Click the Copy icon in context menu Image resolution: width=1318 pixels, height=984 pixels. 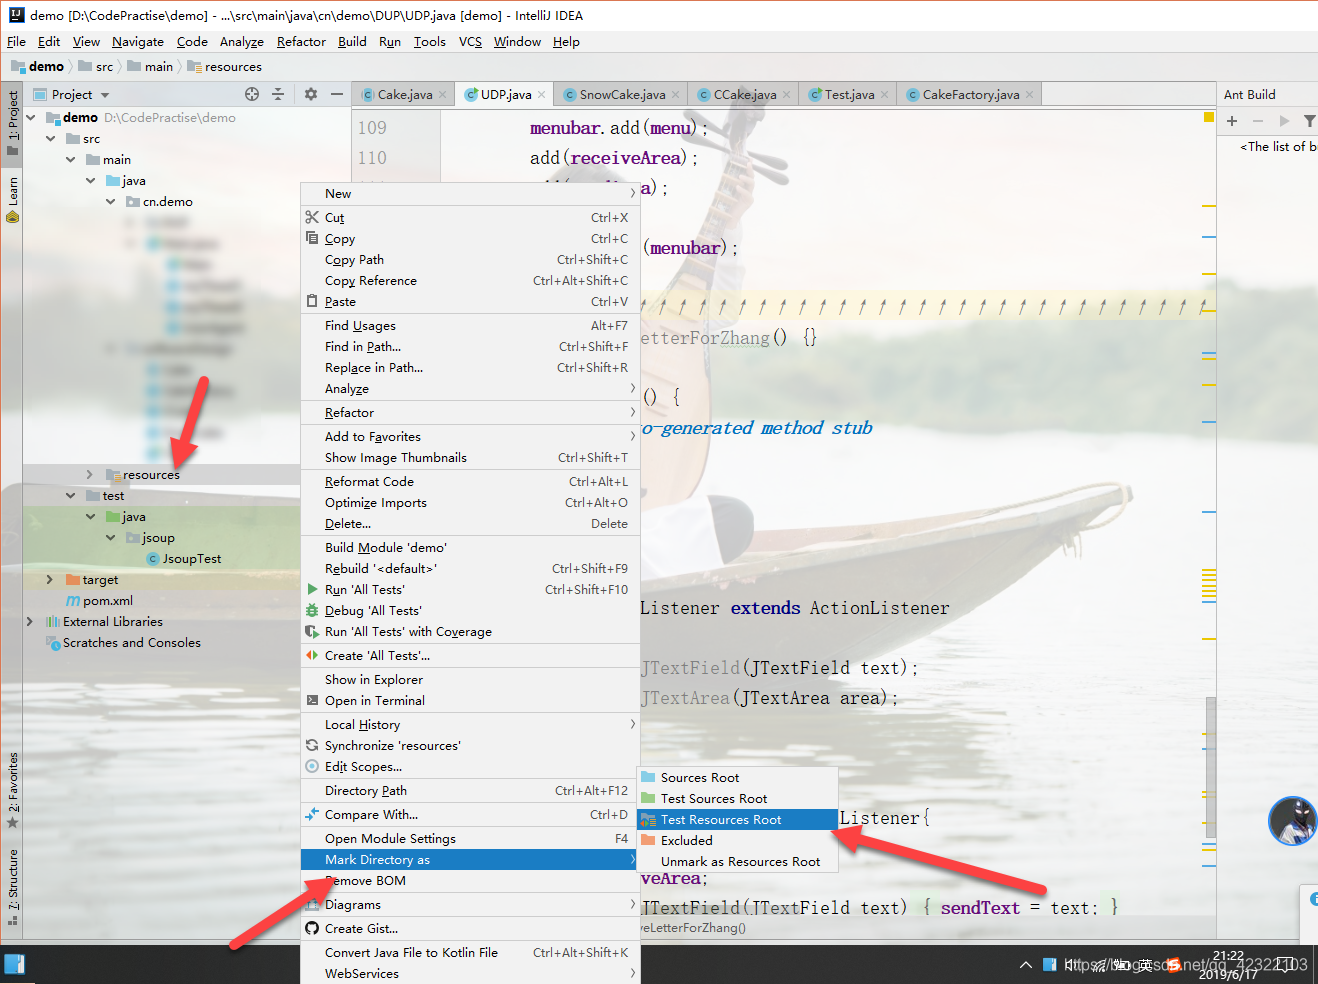click(312, 238)
